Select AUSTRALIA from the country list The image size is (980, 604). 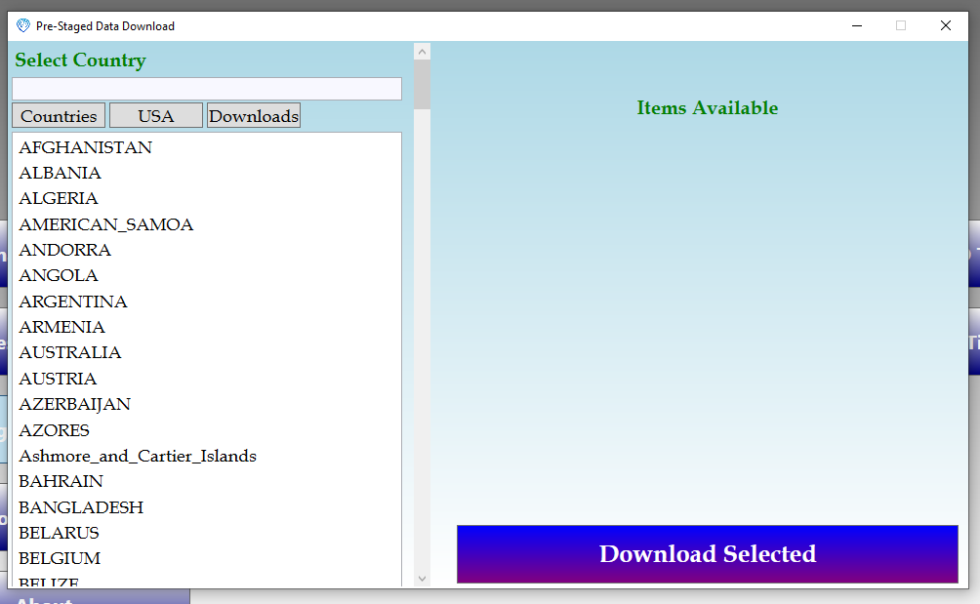point(70,352)
